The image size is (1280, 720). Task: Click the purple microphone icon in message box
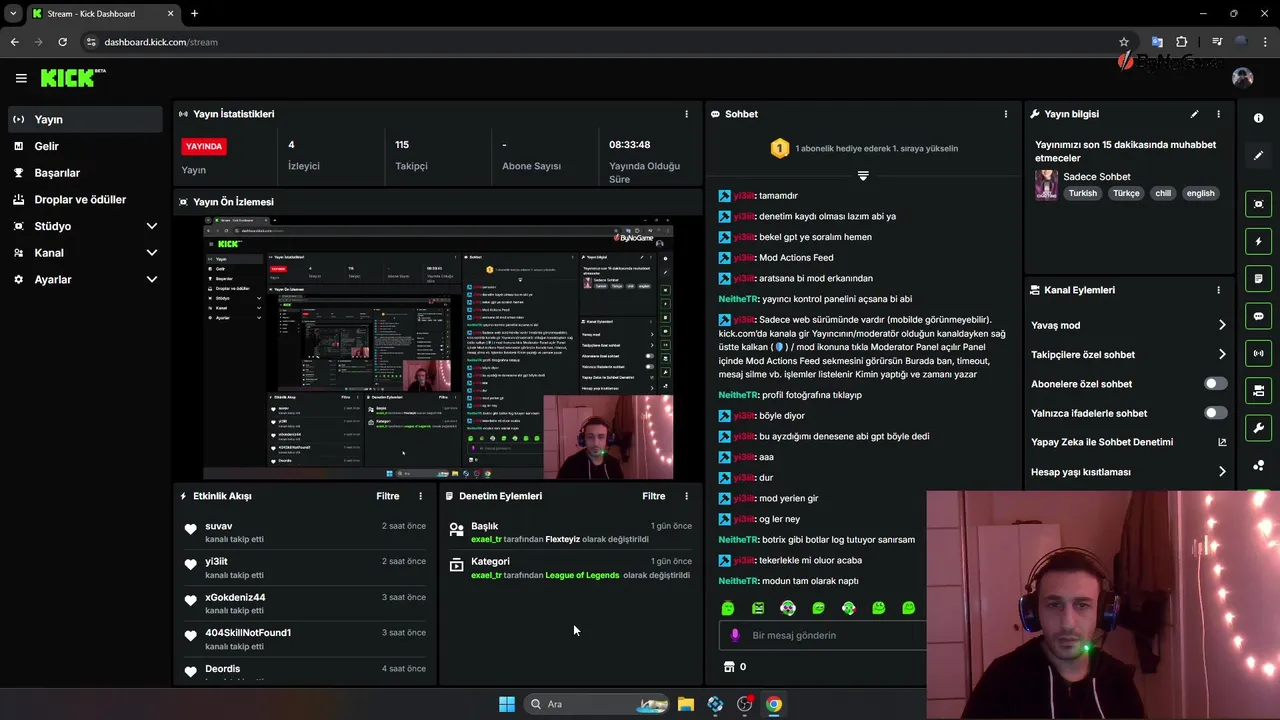tap(735, 635)
